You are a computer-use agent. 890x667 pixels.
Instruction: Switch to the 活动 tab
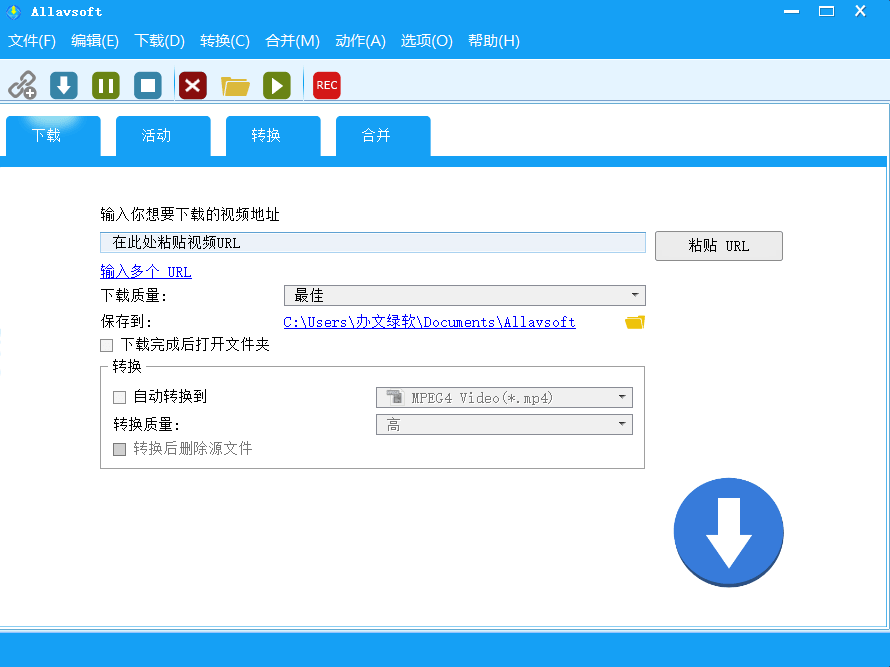coord(163,136)
